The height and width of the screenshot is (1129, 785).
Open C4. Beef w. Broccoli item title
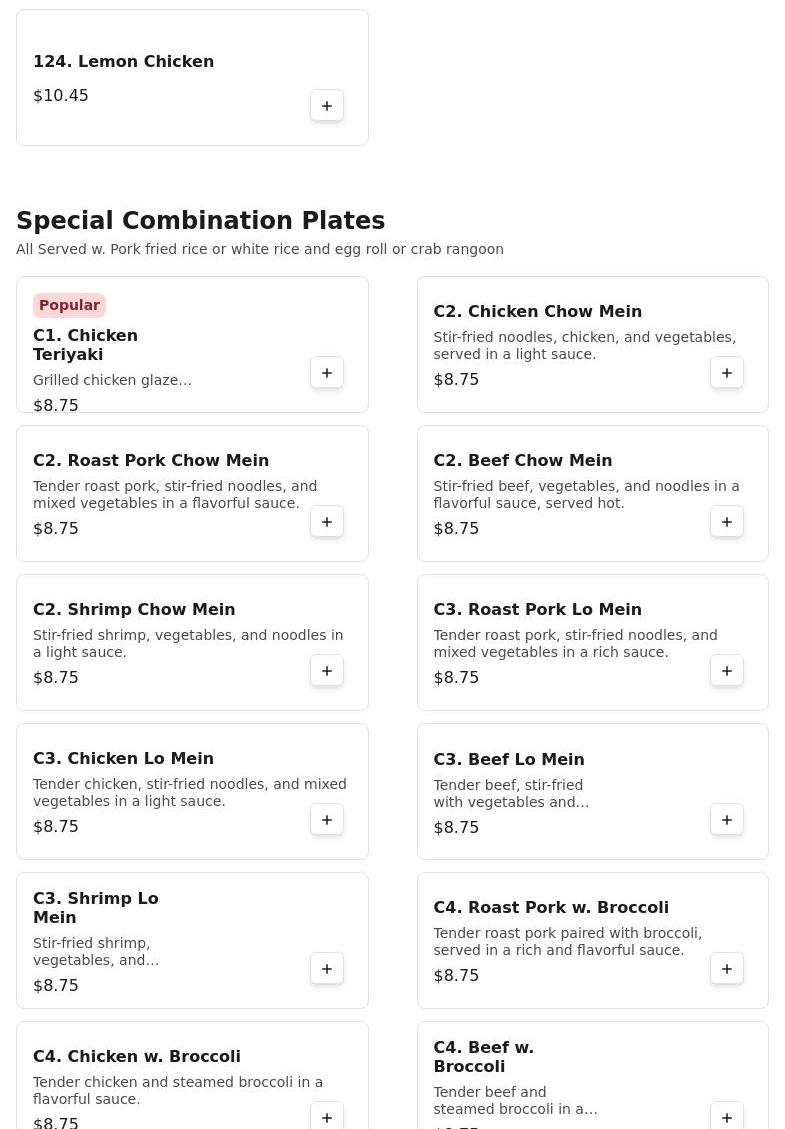click(483, 1057)
